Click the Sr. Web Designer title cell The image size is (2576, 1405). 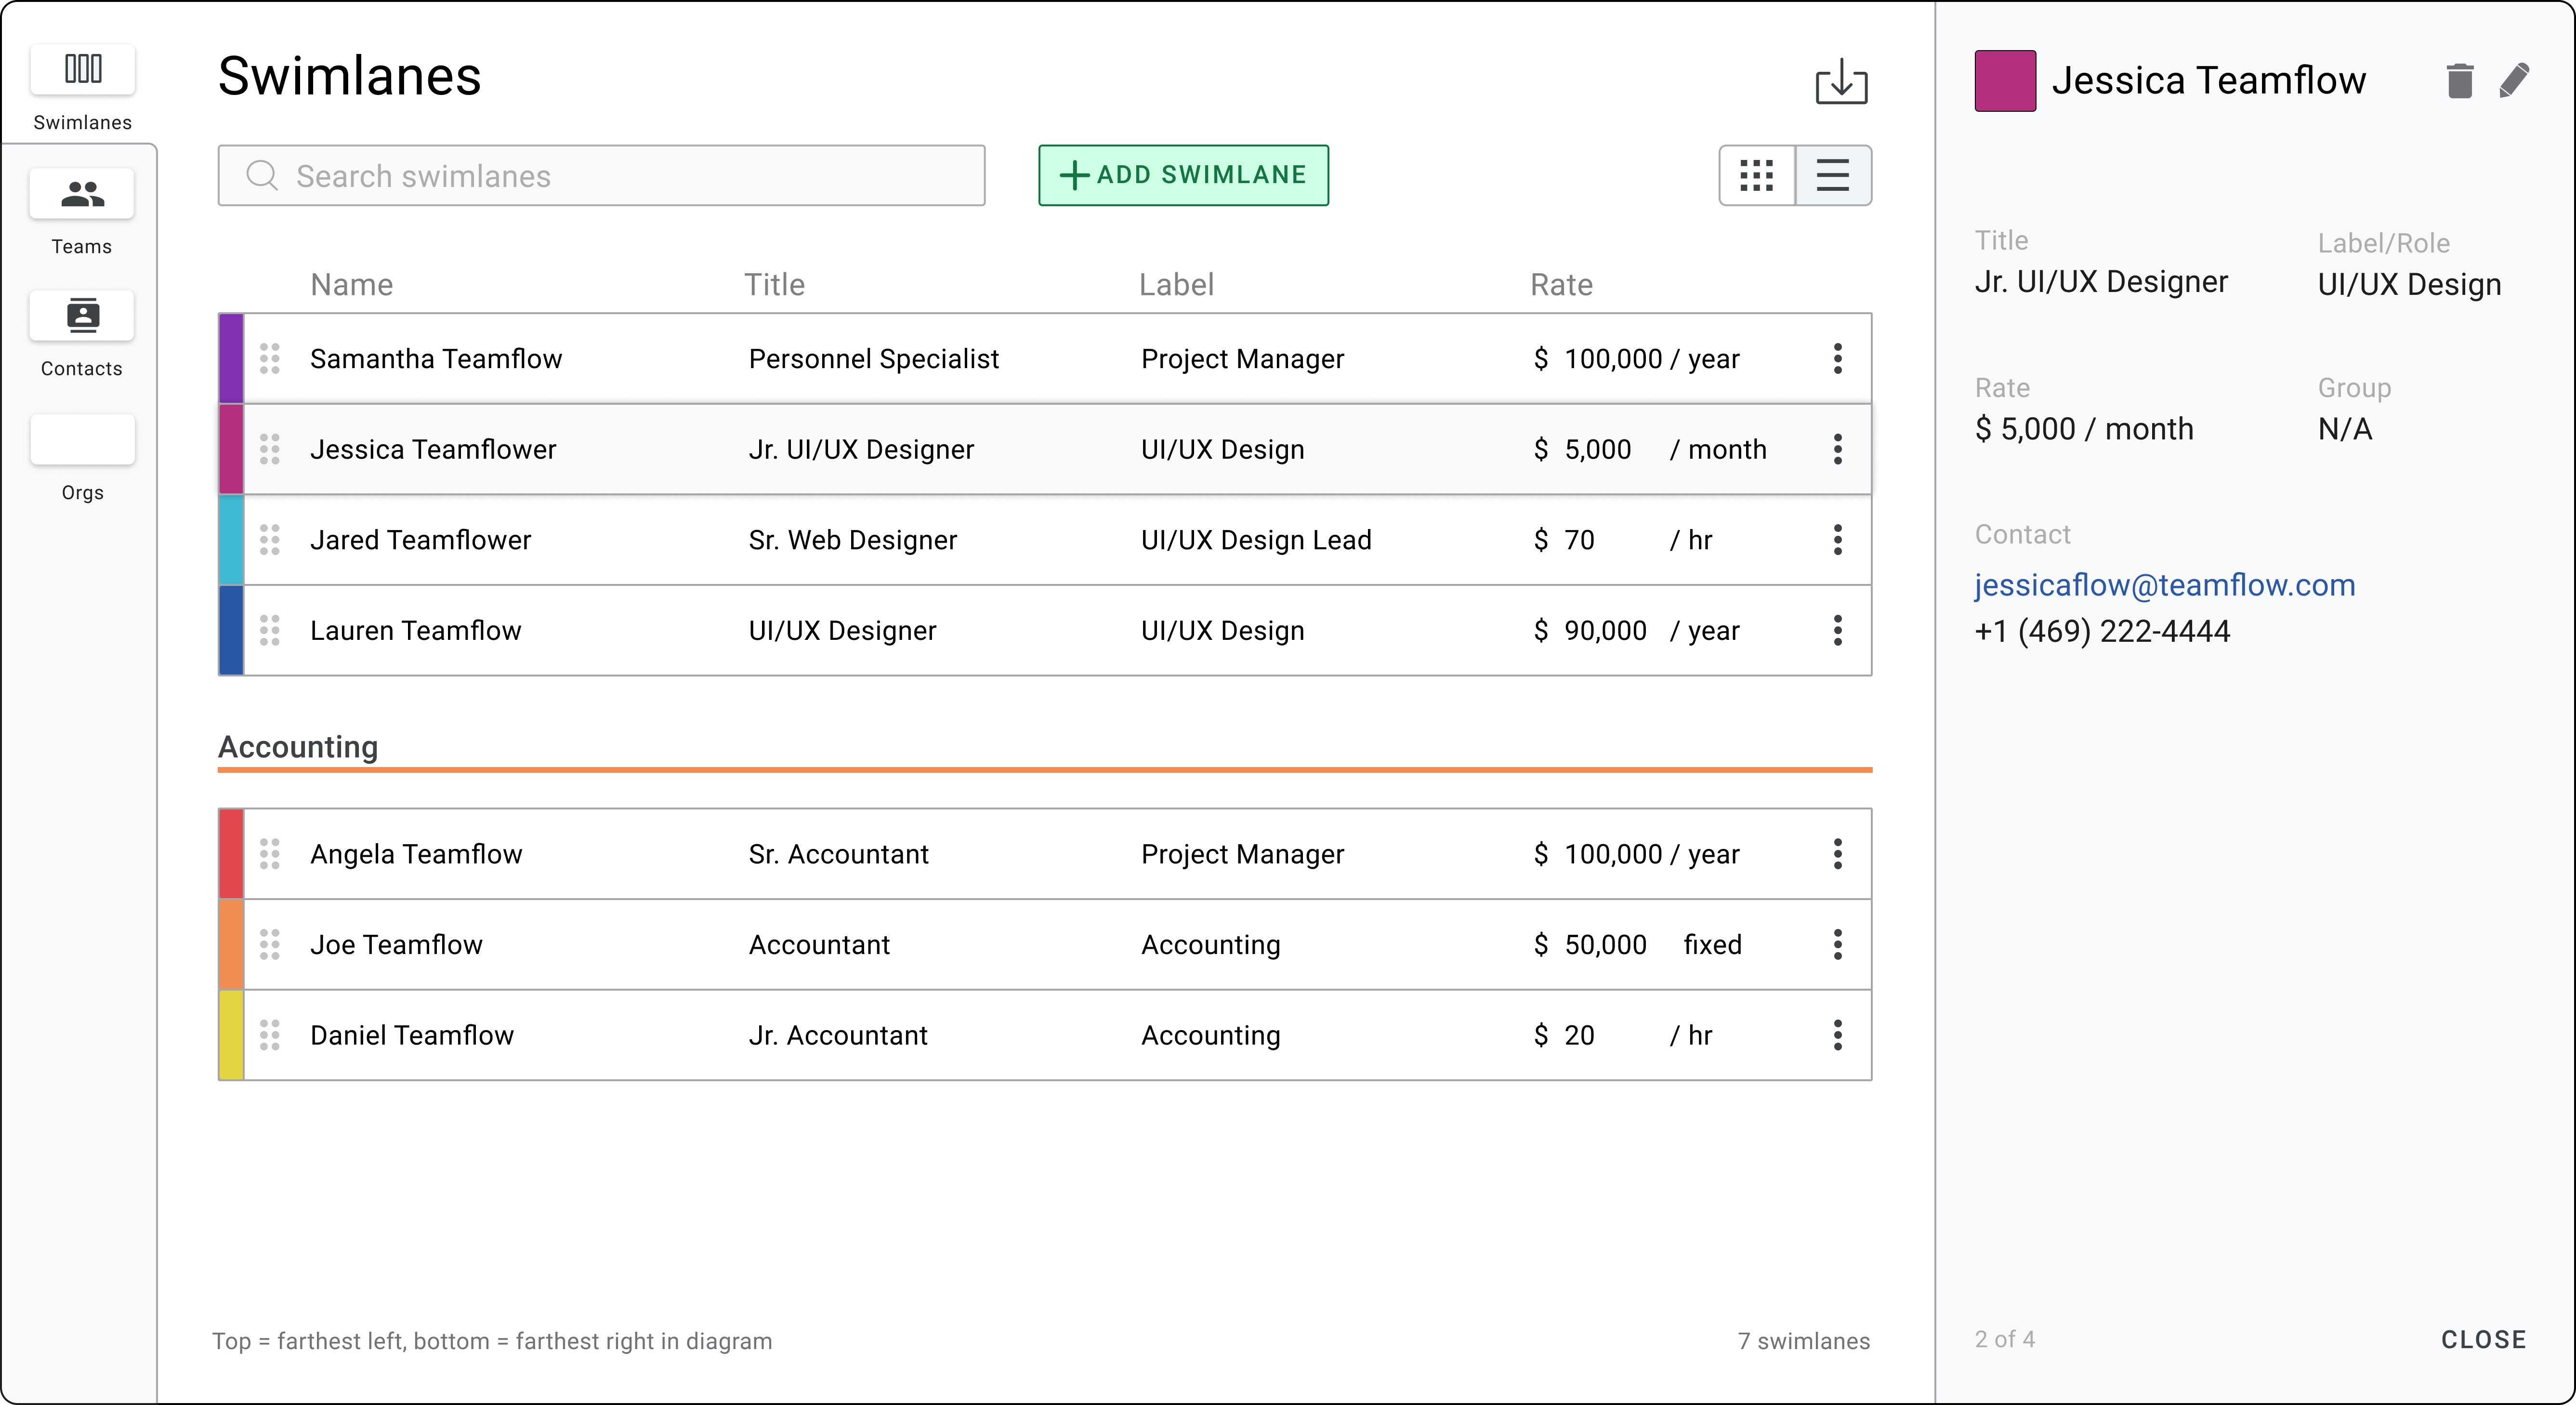pyautogui.click(x=853, y=540)
